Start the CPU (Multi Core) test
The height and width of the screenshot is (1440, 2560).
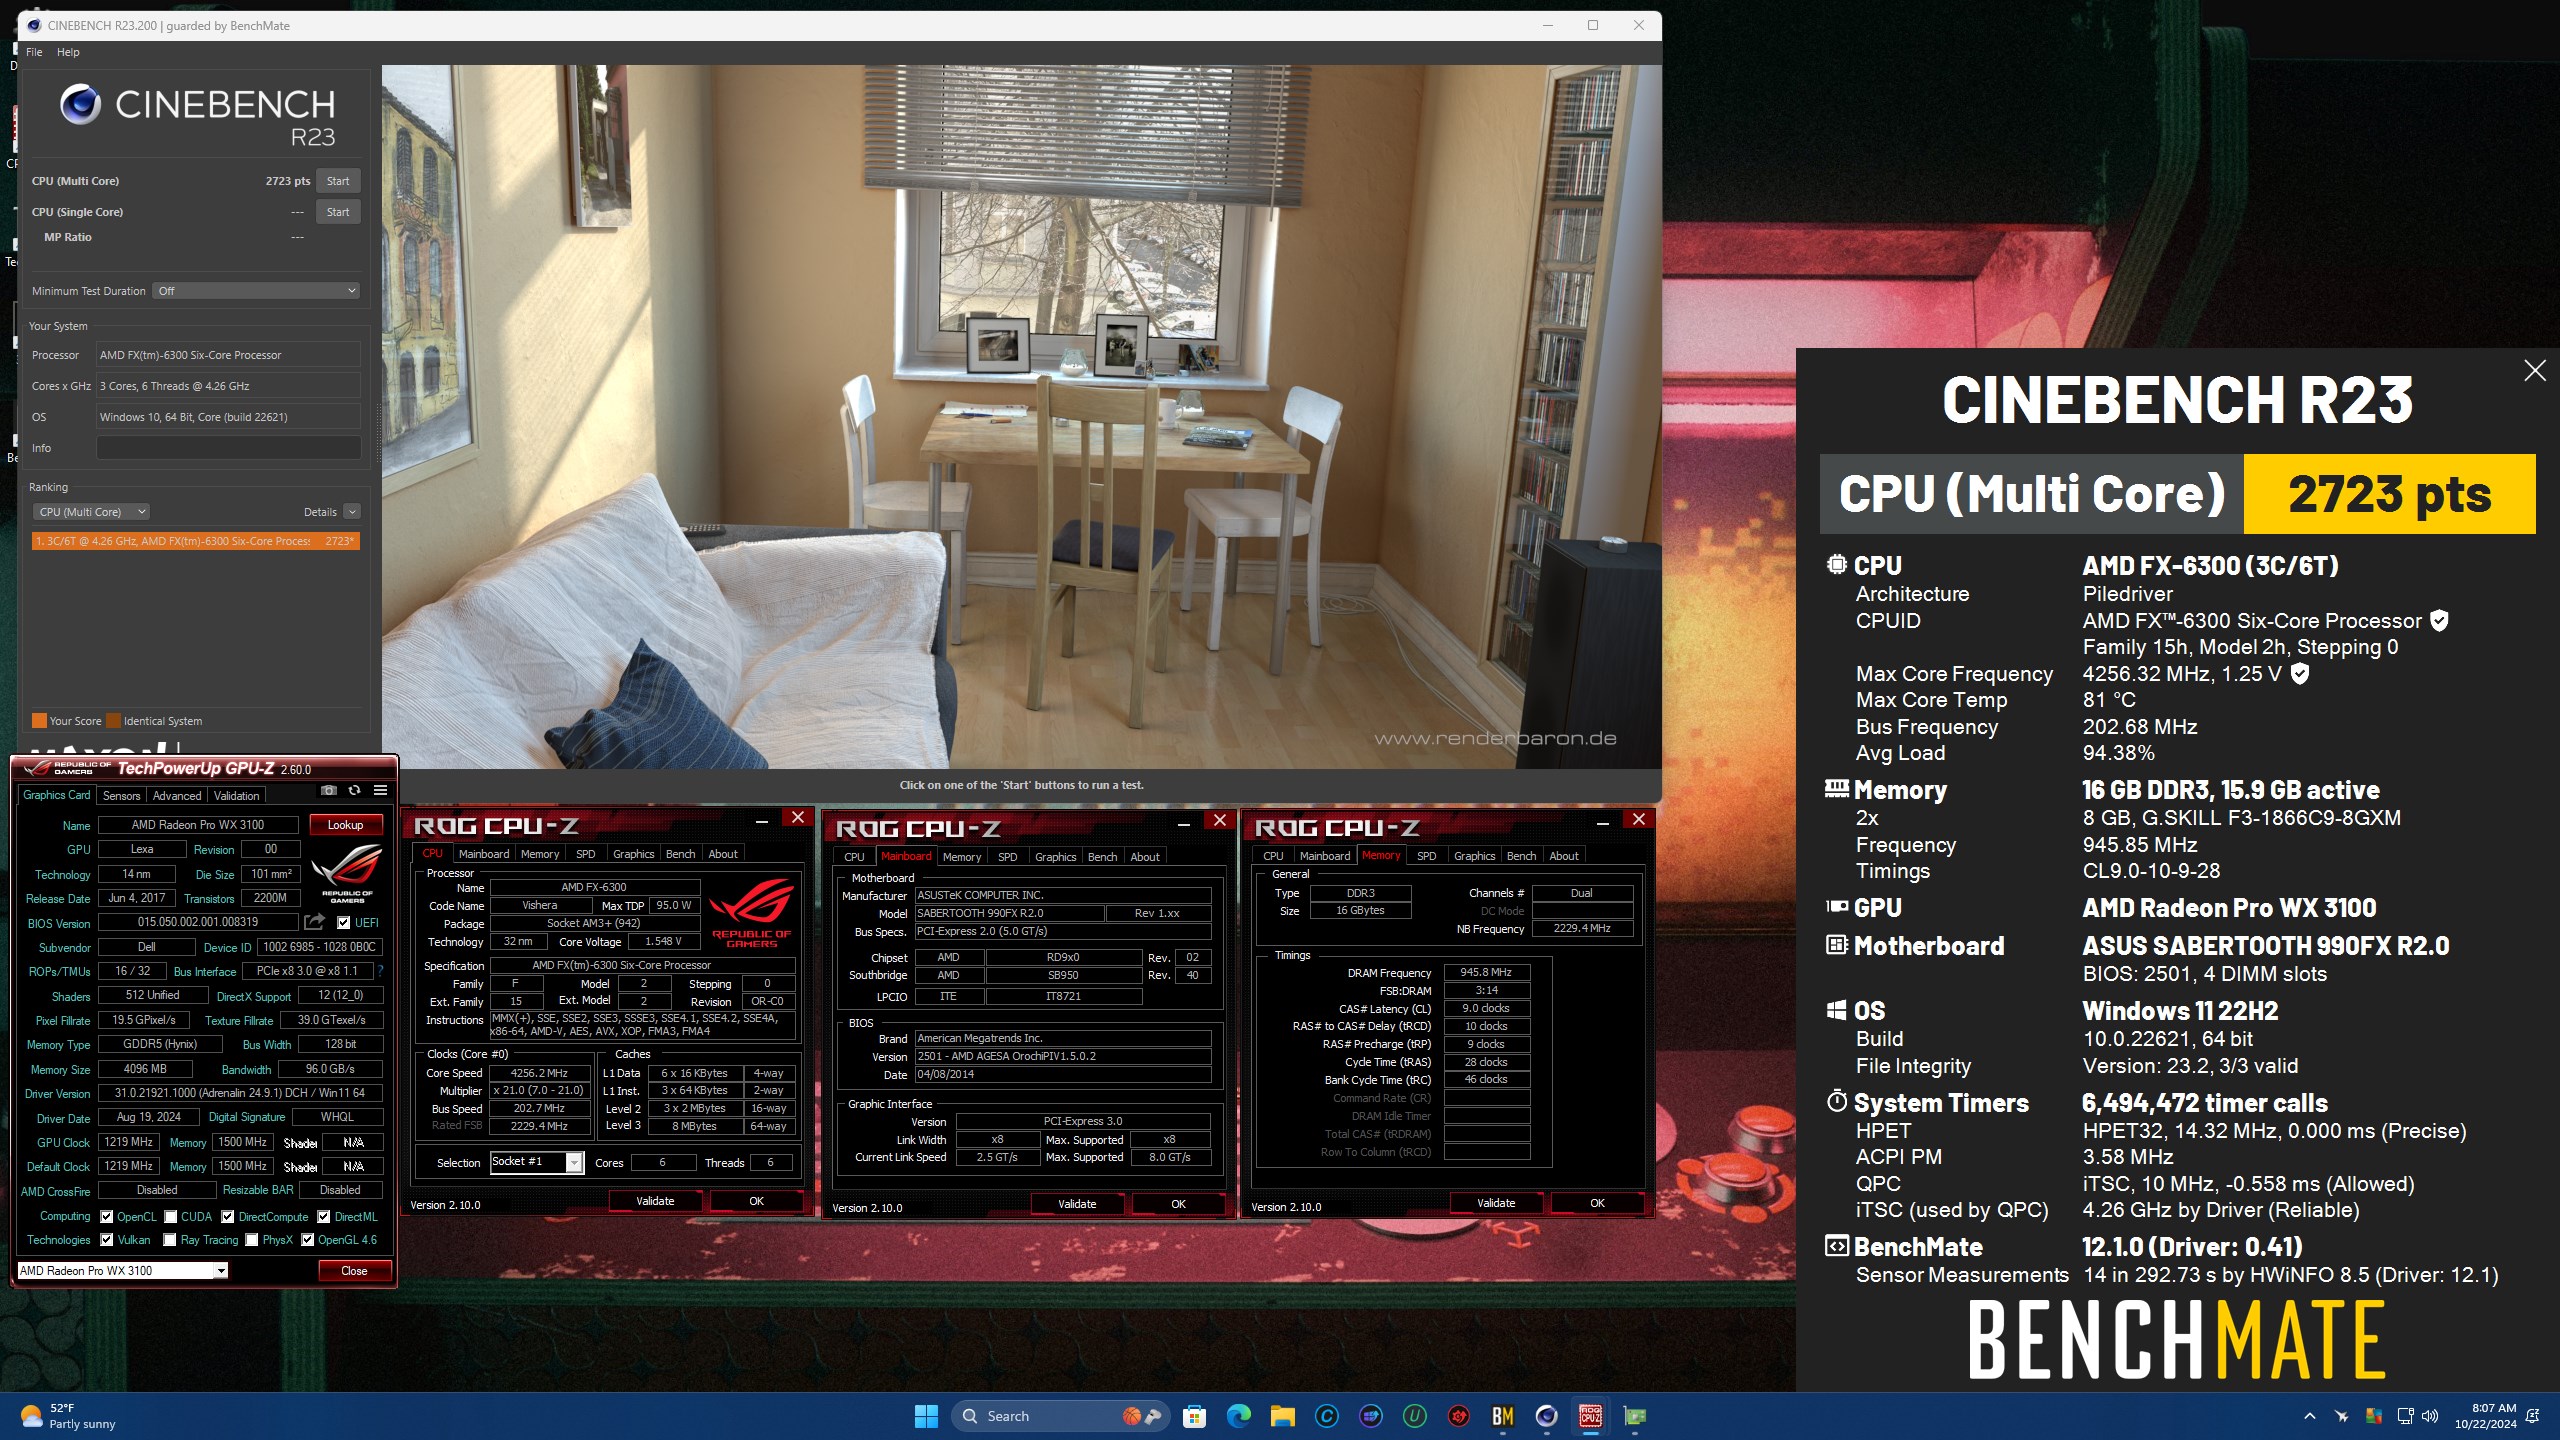pyautogui.click(x=338, y=181)
